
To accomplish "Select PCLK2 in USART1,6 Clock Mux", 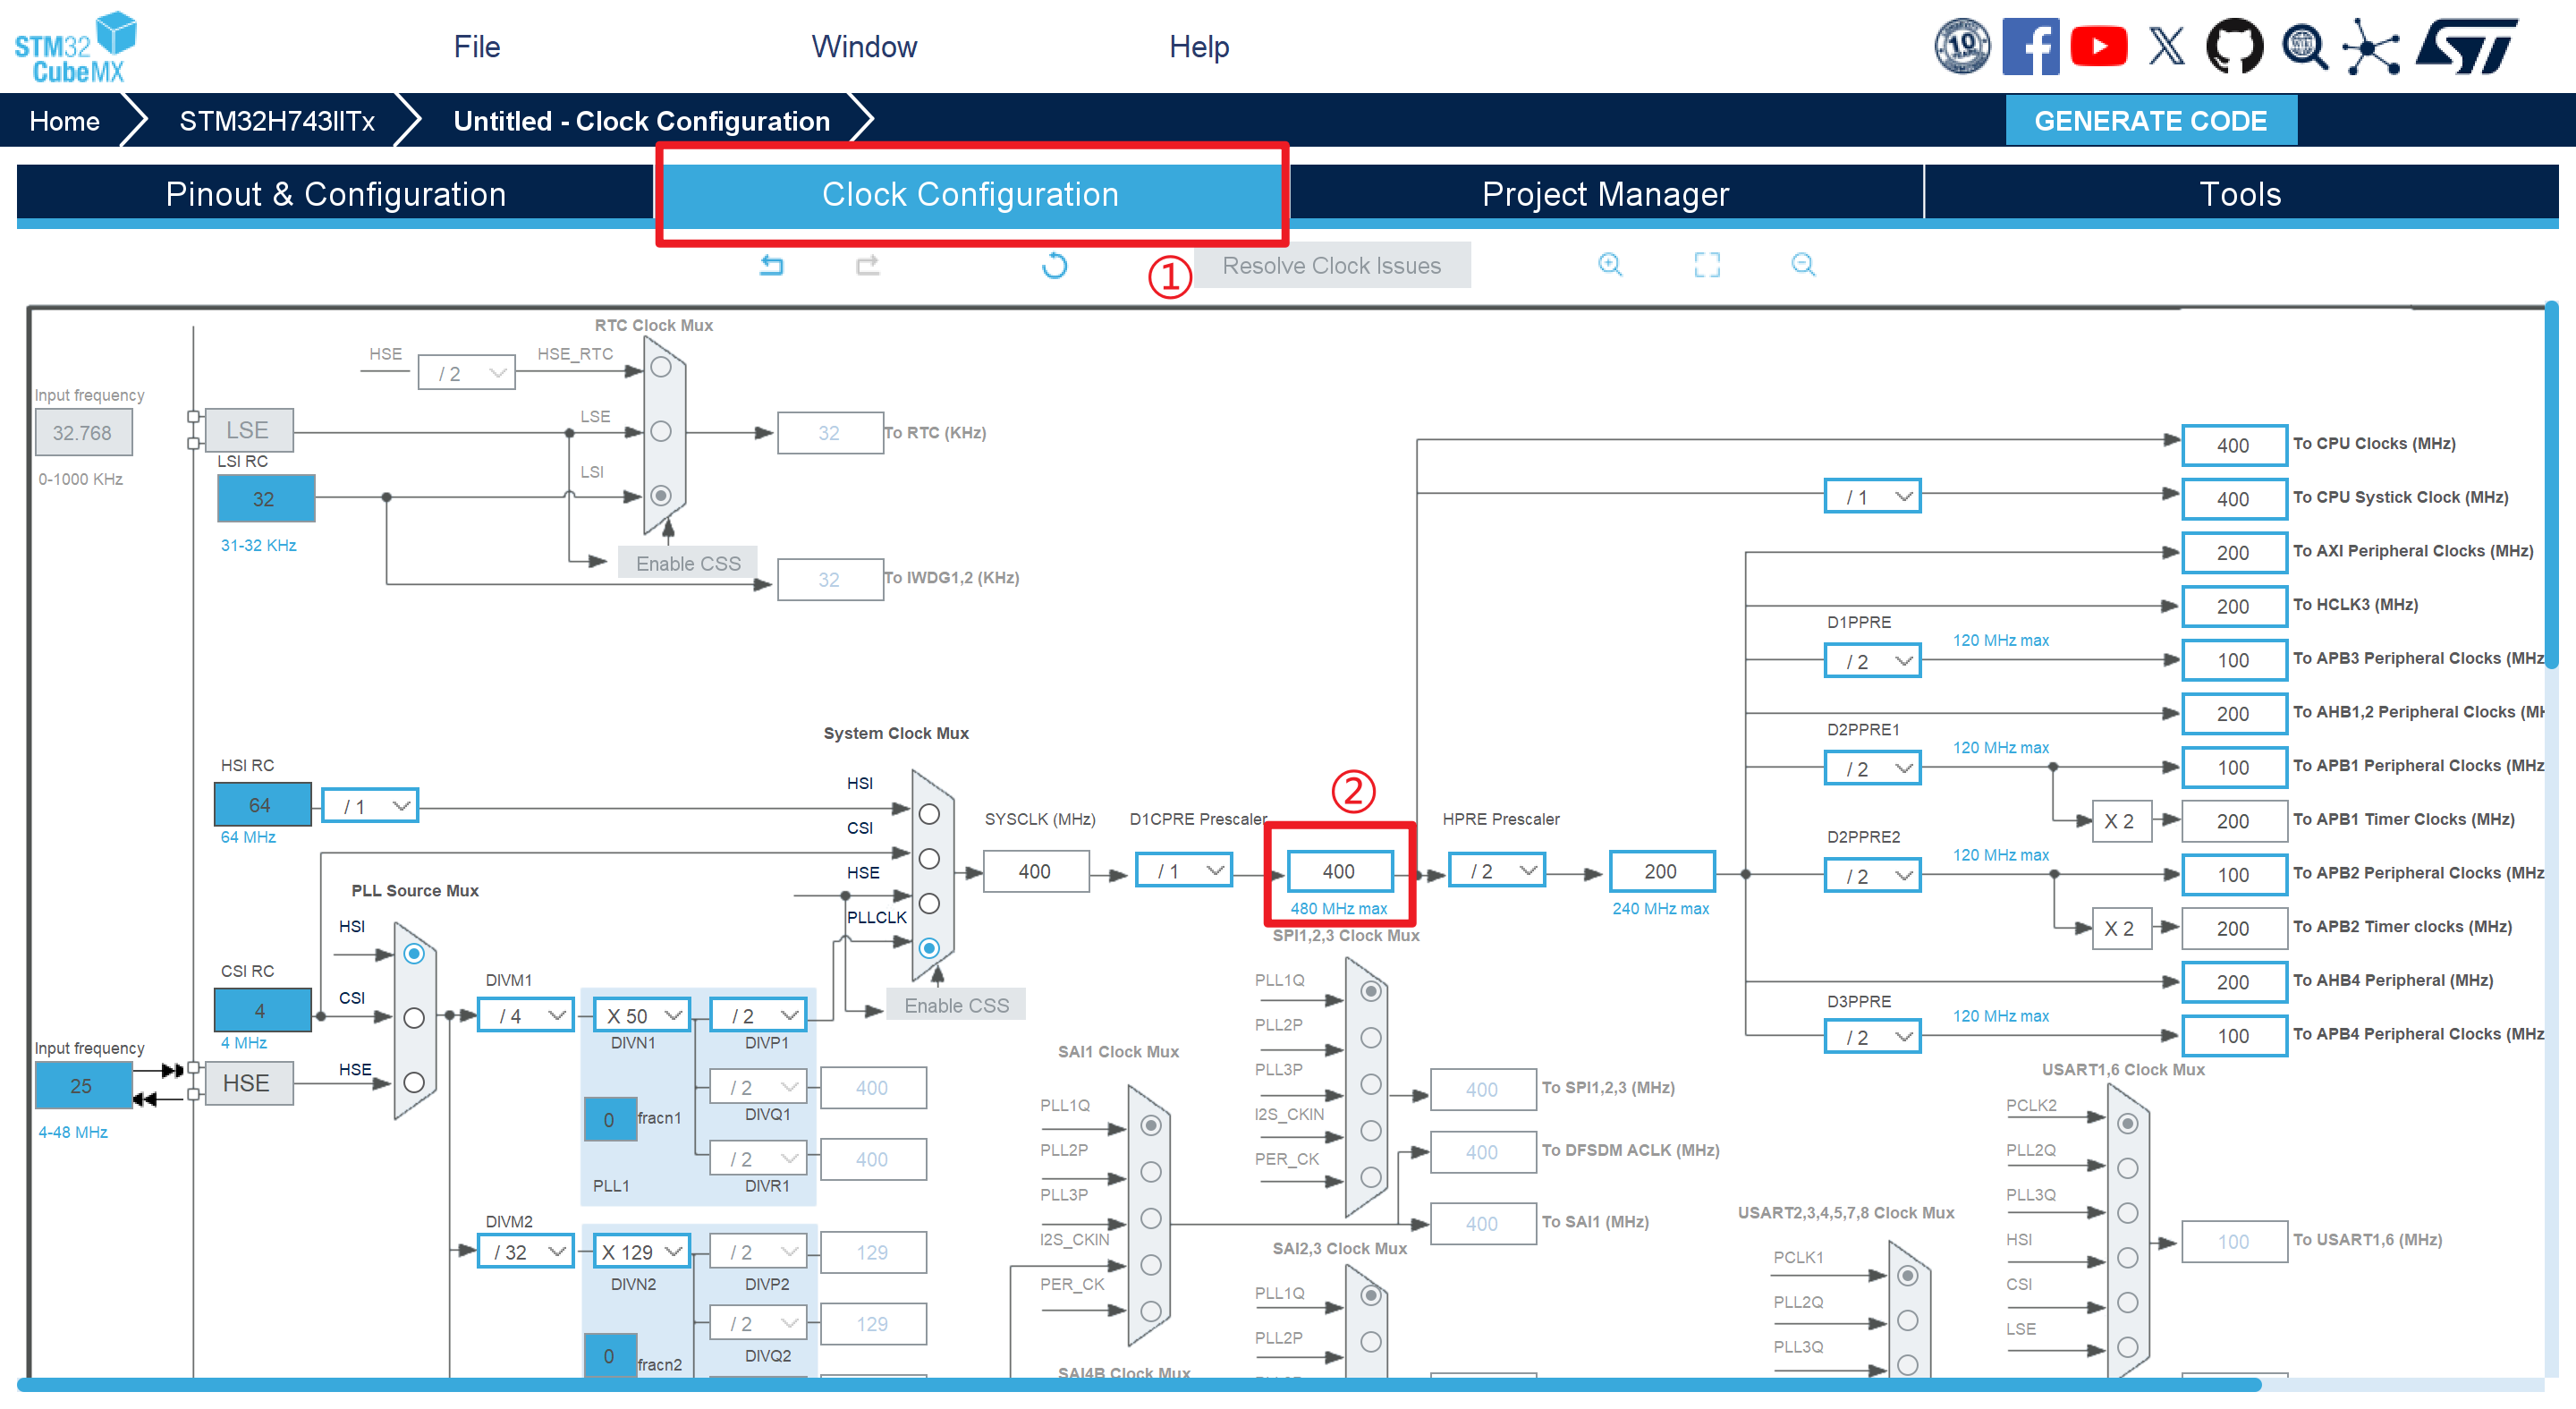I will [2128, 1123].
